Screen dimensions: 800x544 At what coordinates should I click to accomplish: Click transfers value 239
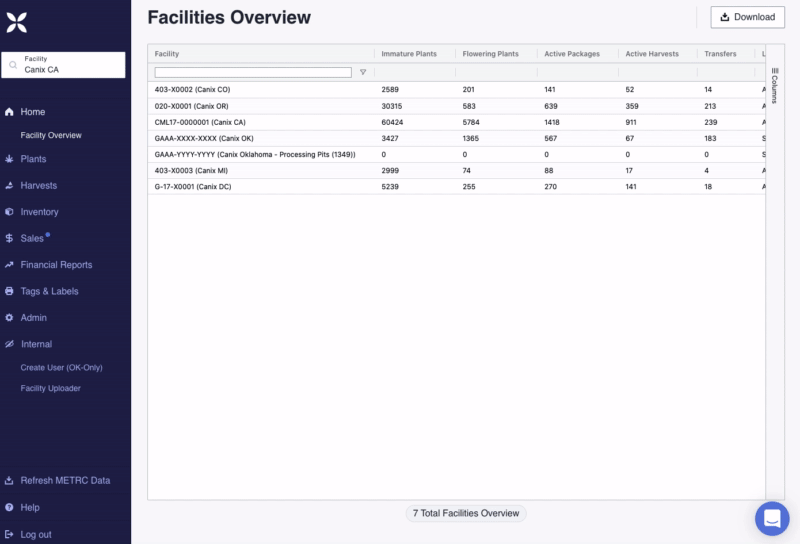711,122
